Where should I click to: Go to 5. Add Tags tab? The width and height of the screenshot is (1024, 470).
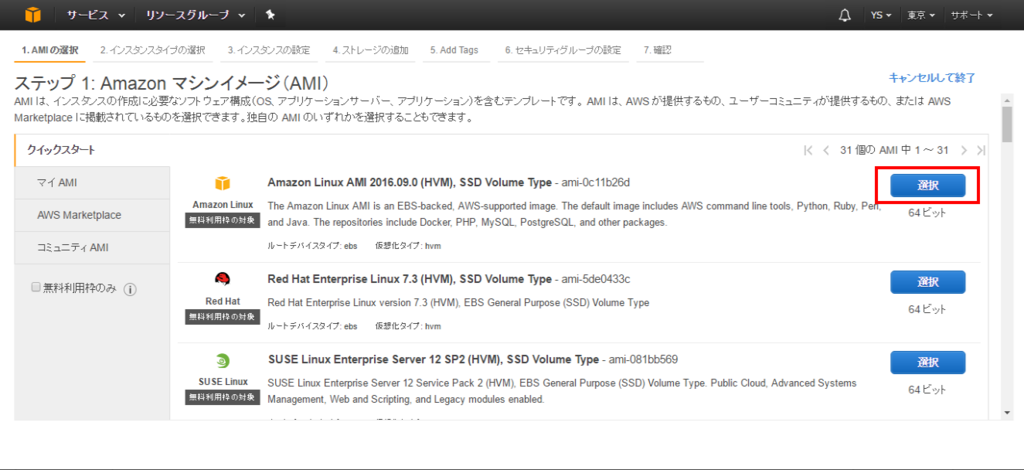click(454, 50)
